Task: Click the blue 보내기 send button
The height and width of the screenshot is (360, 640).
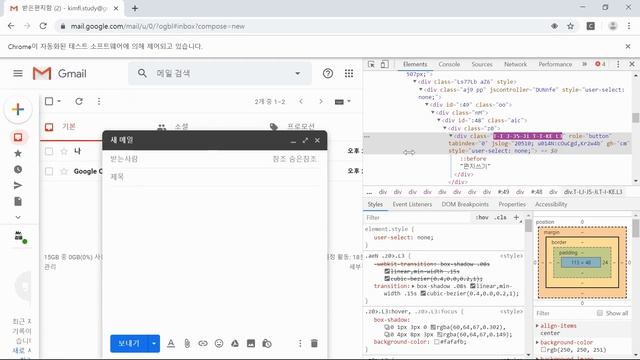Action: 129,344
